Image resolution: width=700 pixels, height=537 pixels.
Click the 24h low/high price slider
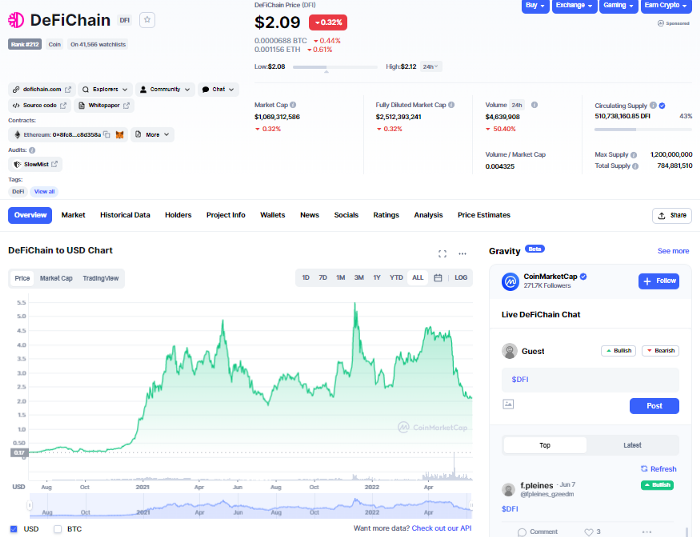tap(335, 67)
